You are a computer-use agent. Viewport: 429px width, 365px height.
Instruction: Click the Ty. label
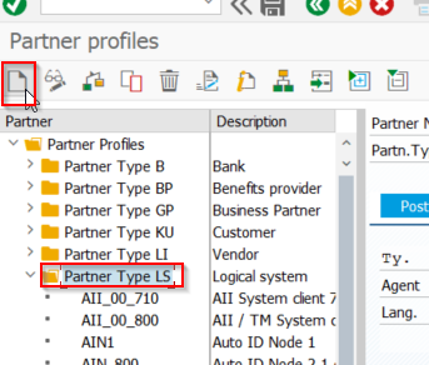(395, 259)
